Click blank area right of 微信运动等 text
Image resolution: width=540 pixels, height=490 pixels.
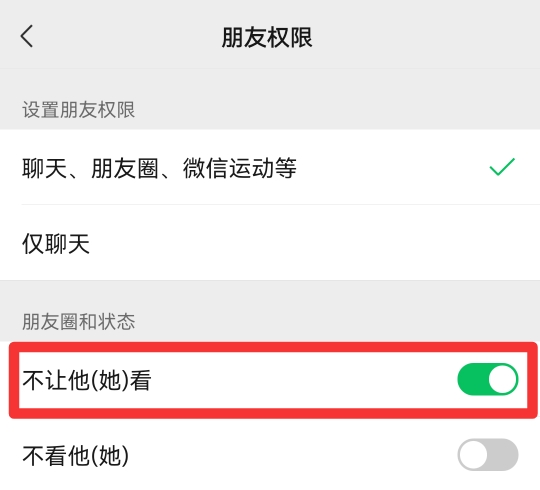point(389,167)
